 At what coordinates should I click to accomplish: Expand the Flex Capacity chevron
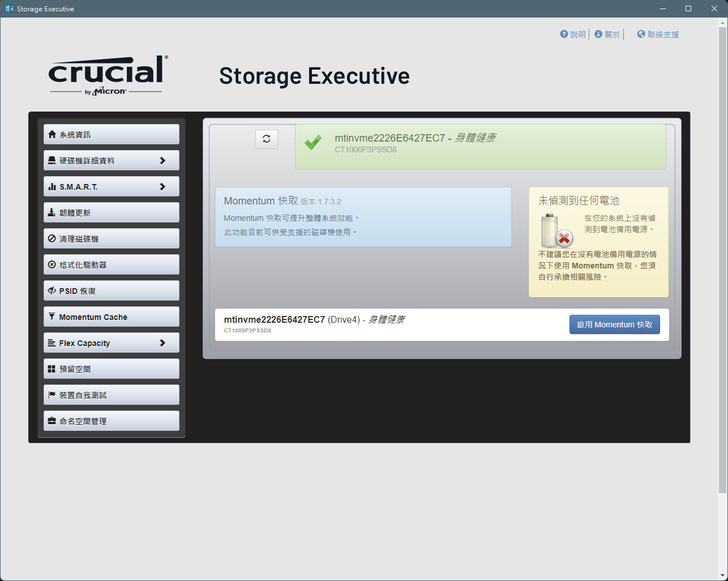click(x=162, y=343)
